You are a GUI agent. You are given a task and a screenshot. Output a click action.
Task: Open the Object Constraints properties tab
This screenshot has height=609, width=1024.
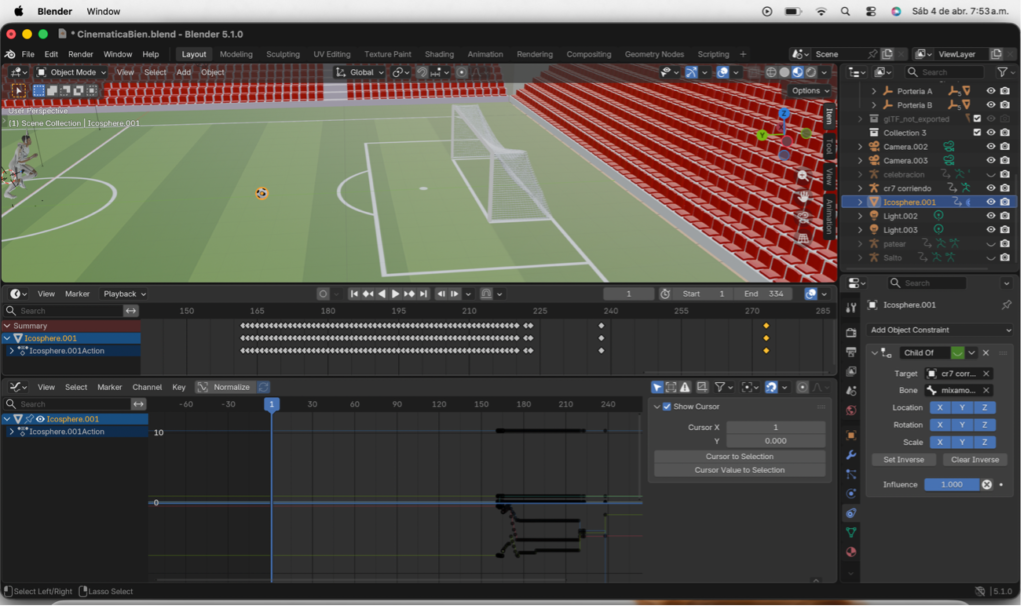[x=851, y=513]
